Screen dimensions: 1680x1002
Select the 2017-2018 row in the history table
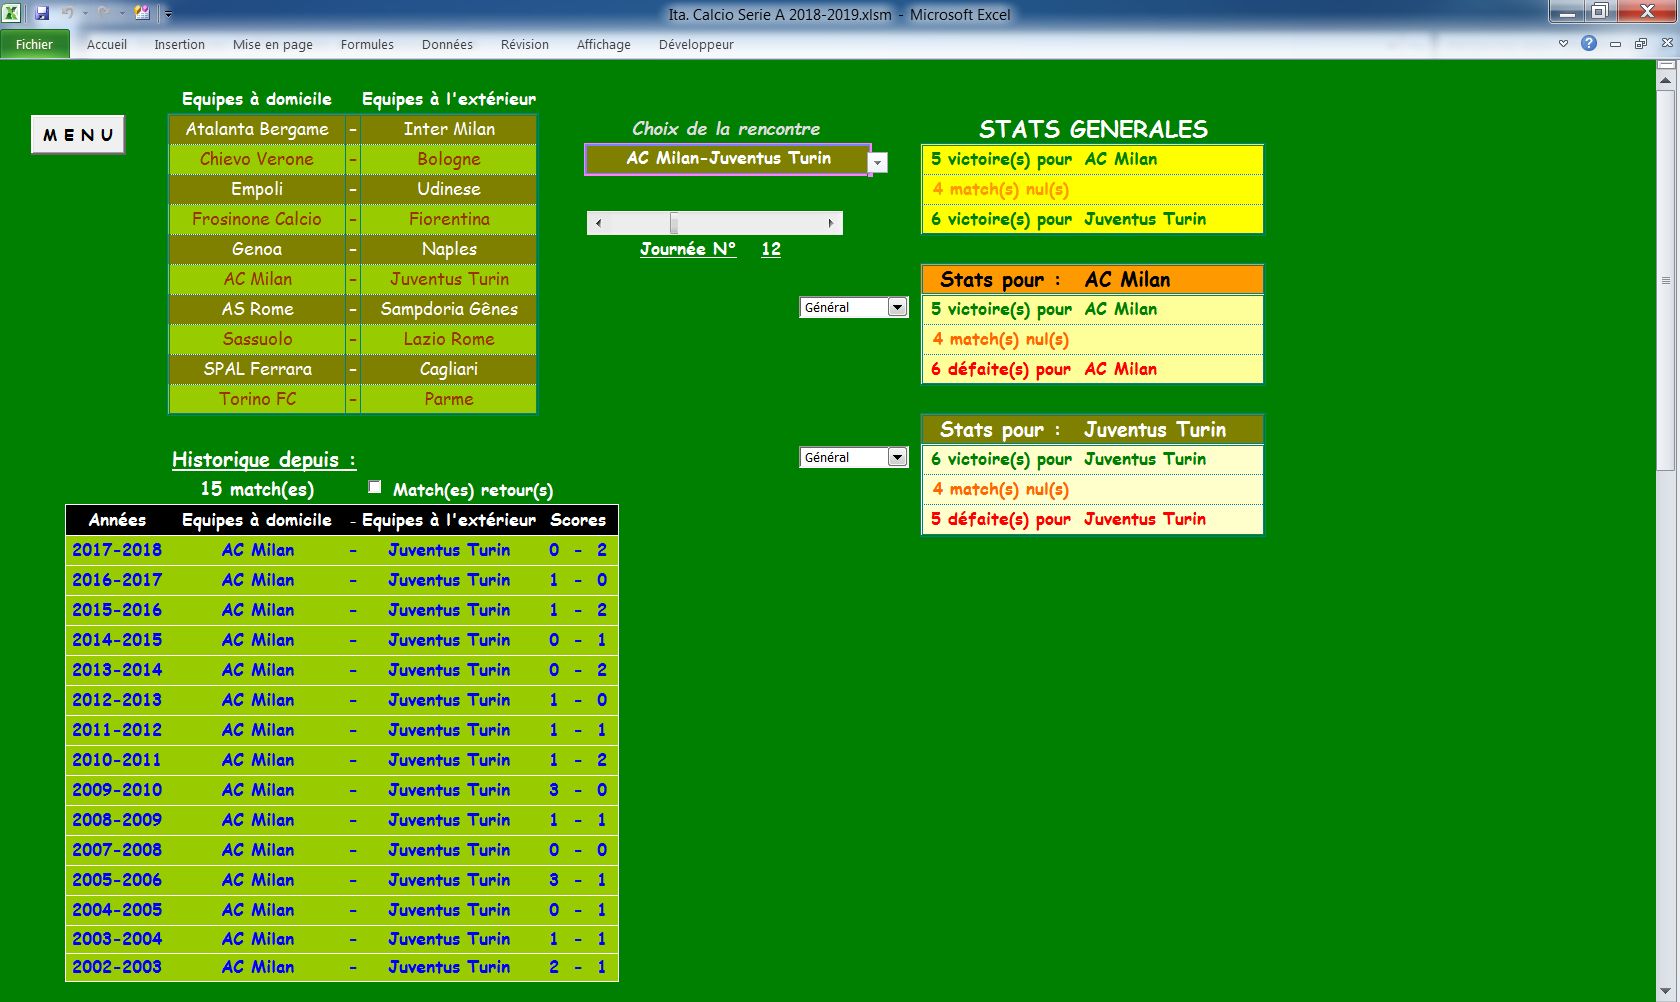coord(117,550)
